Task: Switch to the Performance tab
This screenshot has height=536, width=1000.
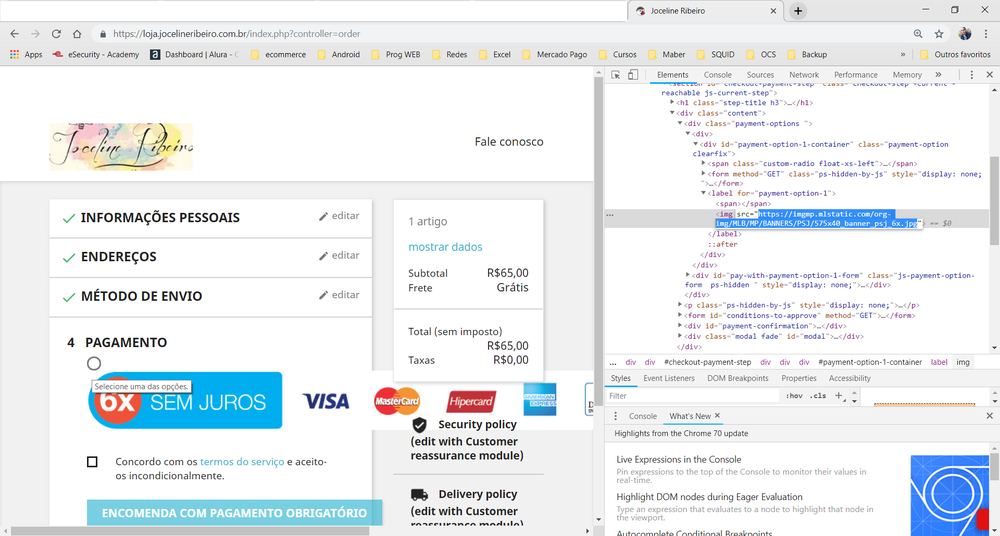Action: coord(855,75)
